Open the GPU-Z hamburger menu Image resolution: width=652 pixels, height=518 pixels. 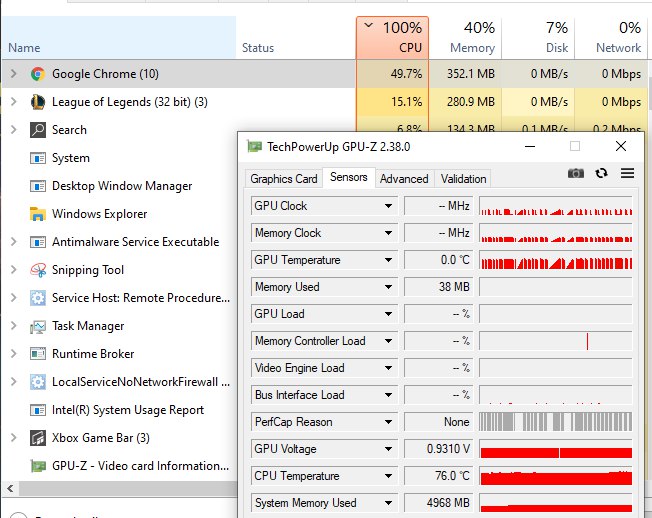coord(627,173)
